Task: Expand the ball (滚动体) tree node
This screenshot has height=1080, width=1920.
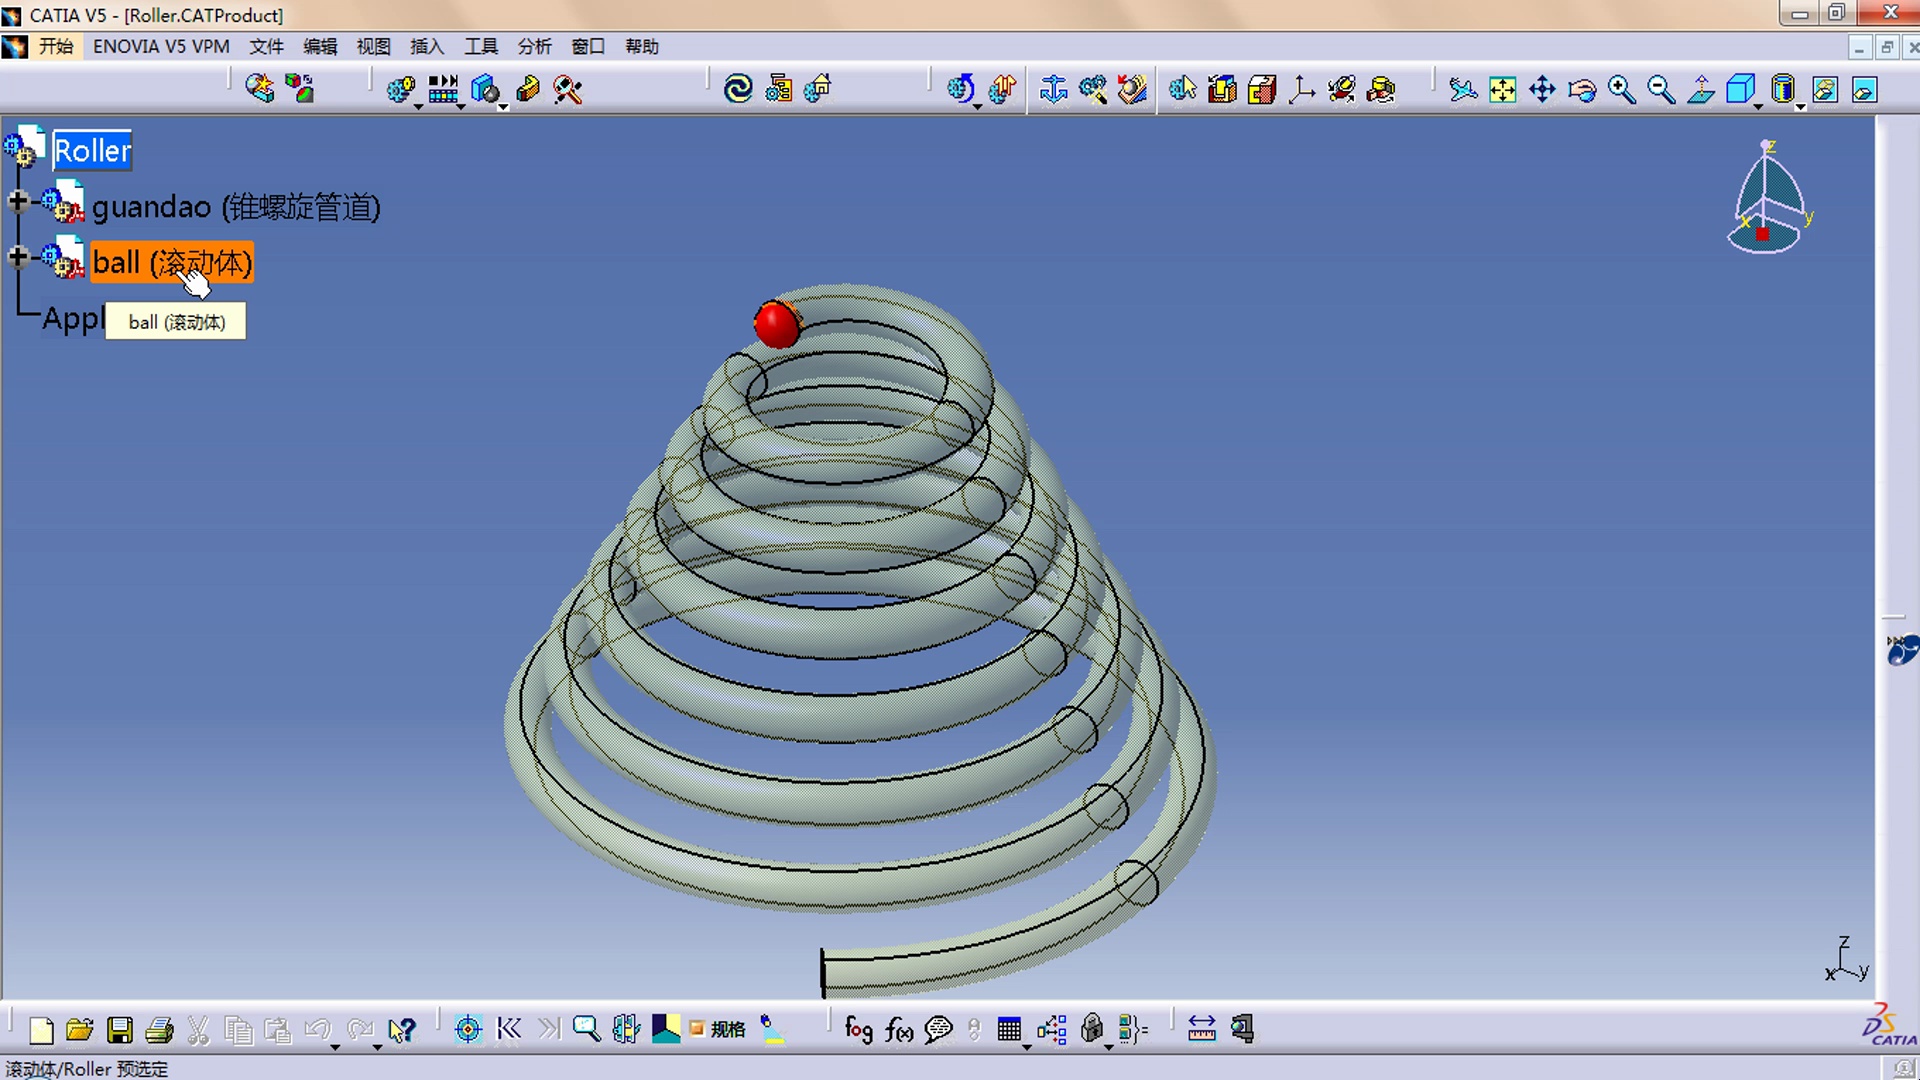Action: pos(17,258)
